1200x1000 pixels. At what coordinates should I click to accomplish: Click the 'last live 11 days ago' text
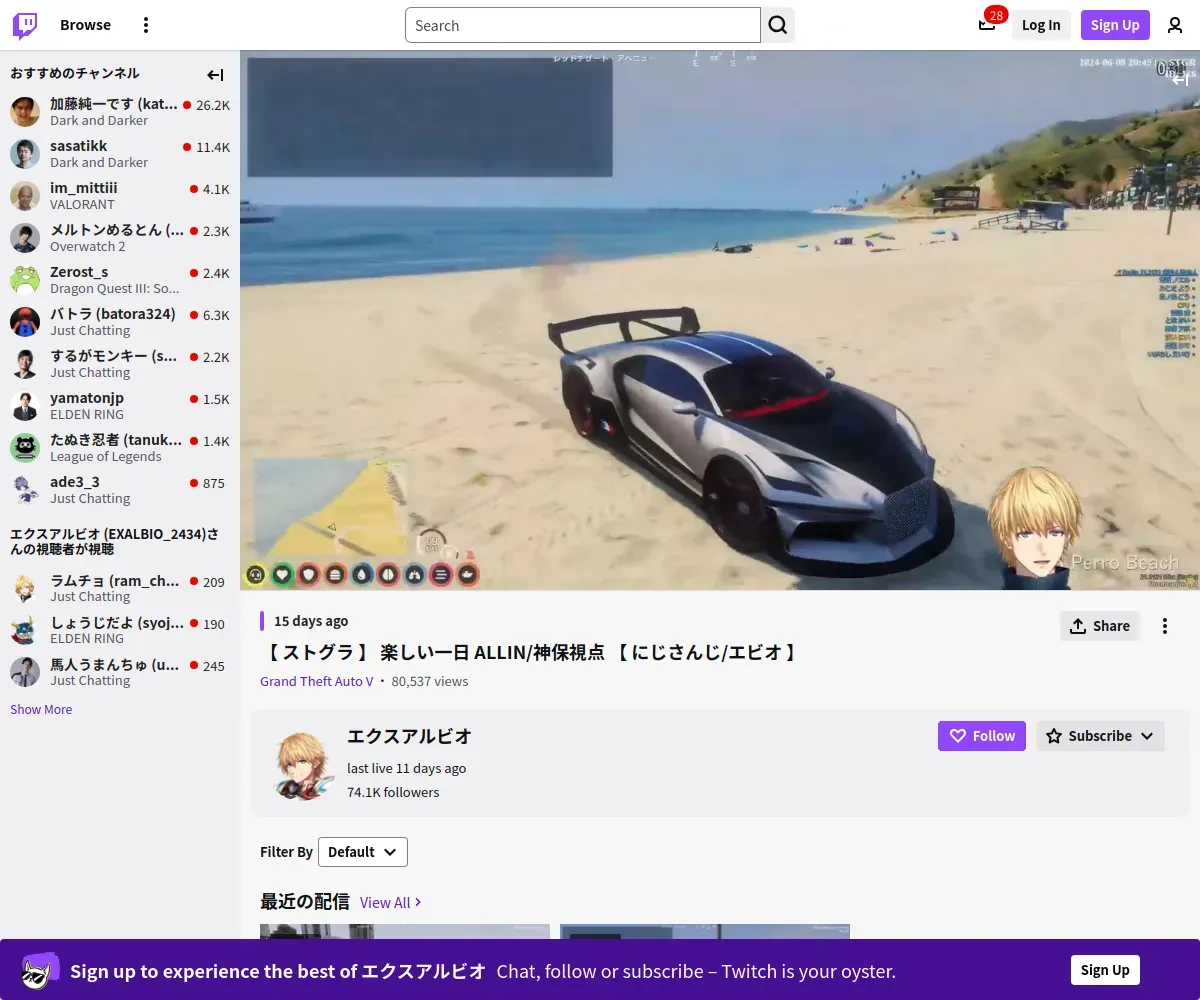(406, 768)
